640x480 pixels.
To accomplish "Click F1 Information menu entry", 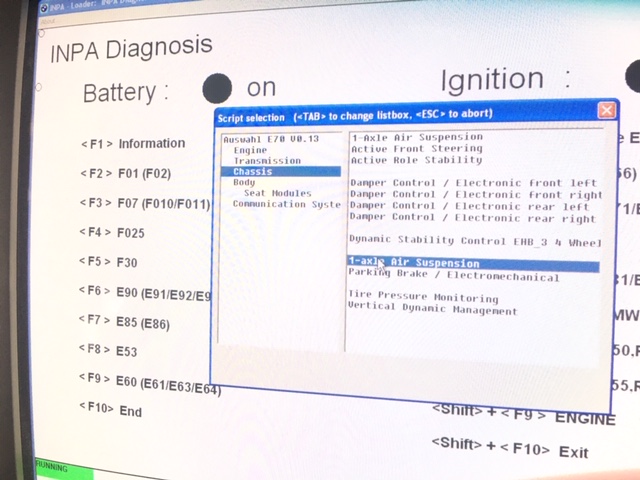I will 133,144.
